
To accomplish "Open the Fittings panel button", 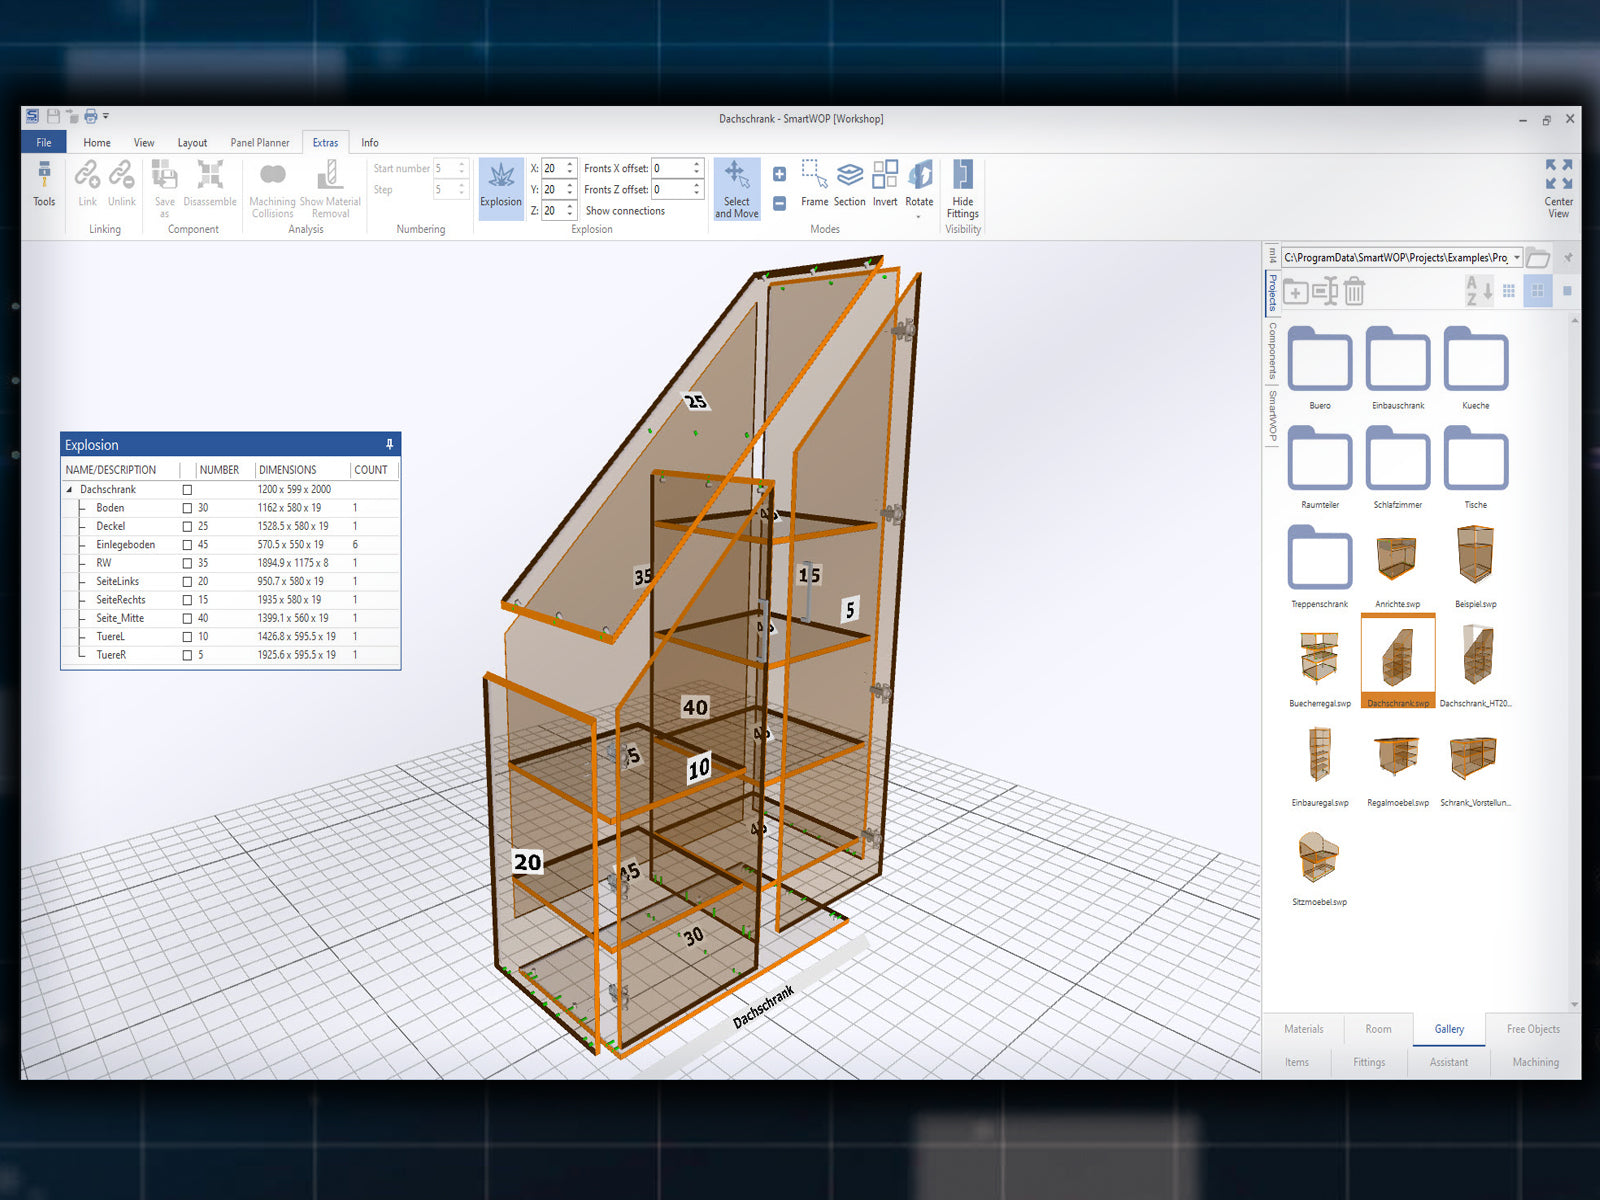I will tap(1369, 1062).
